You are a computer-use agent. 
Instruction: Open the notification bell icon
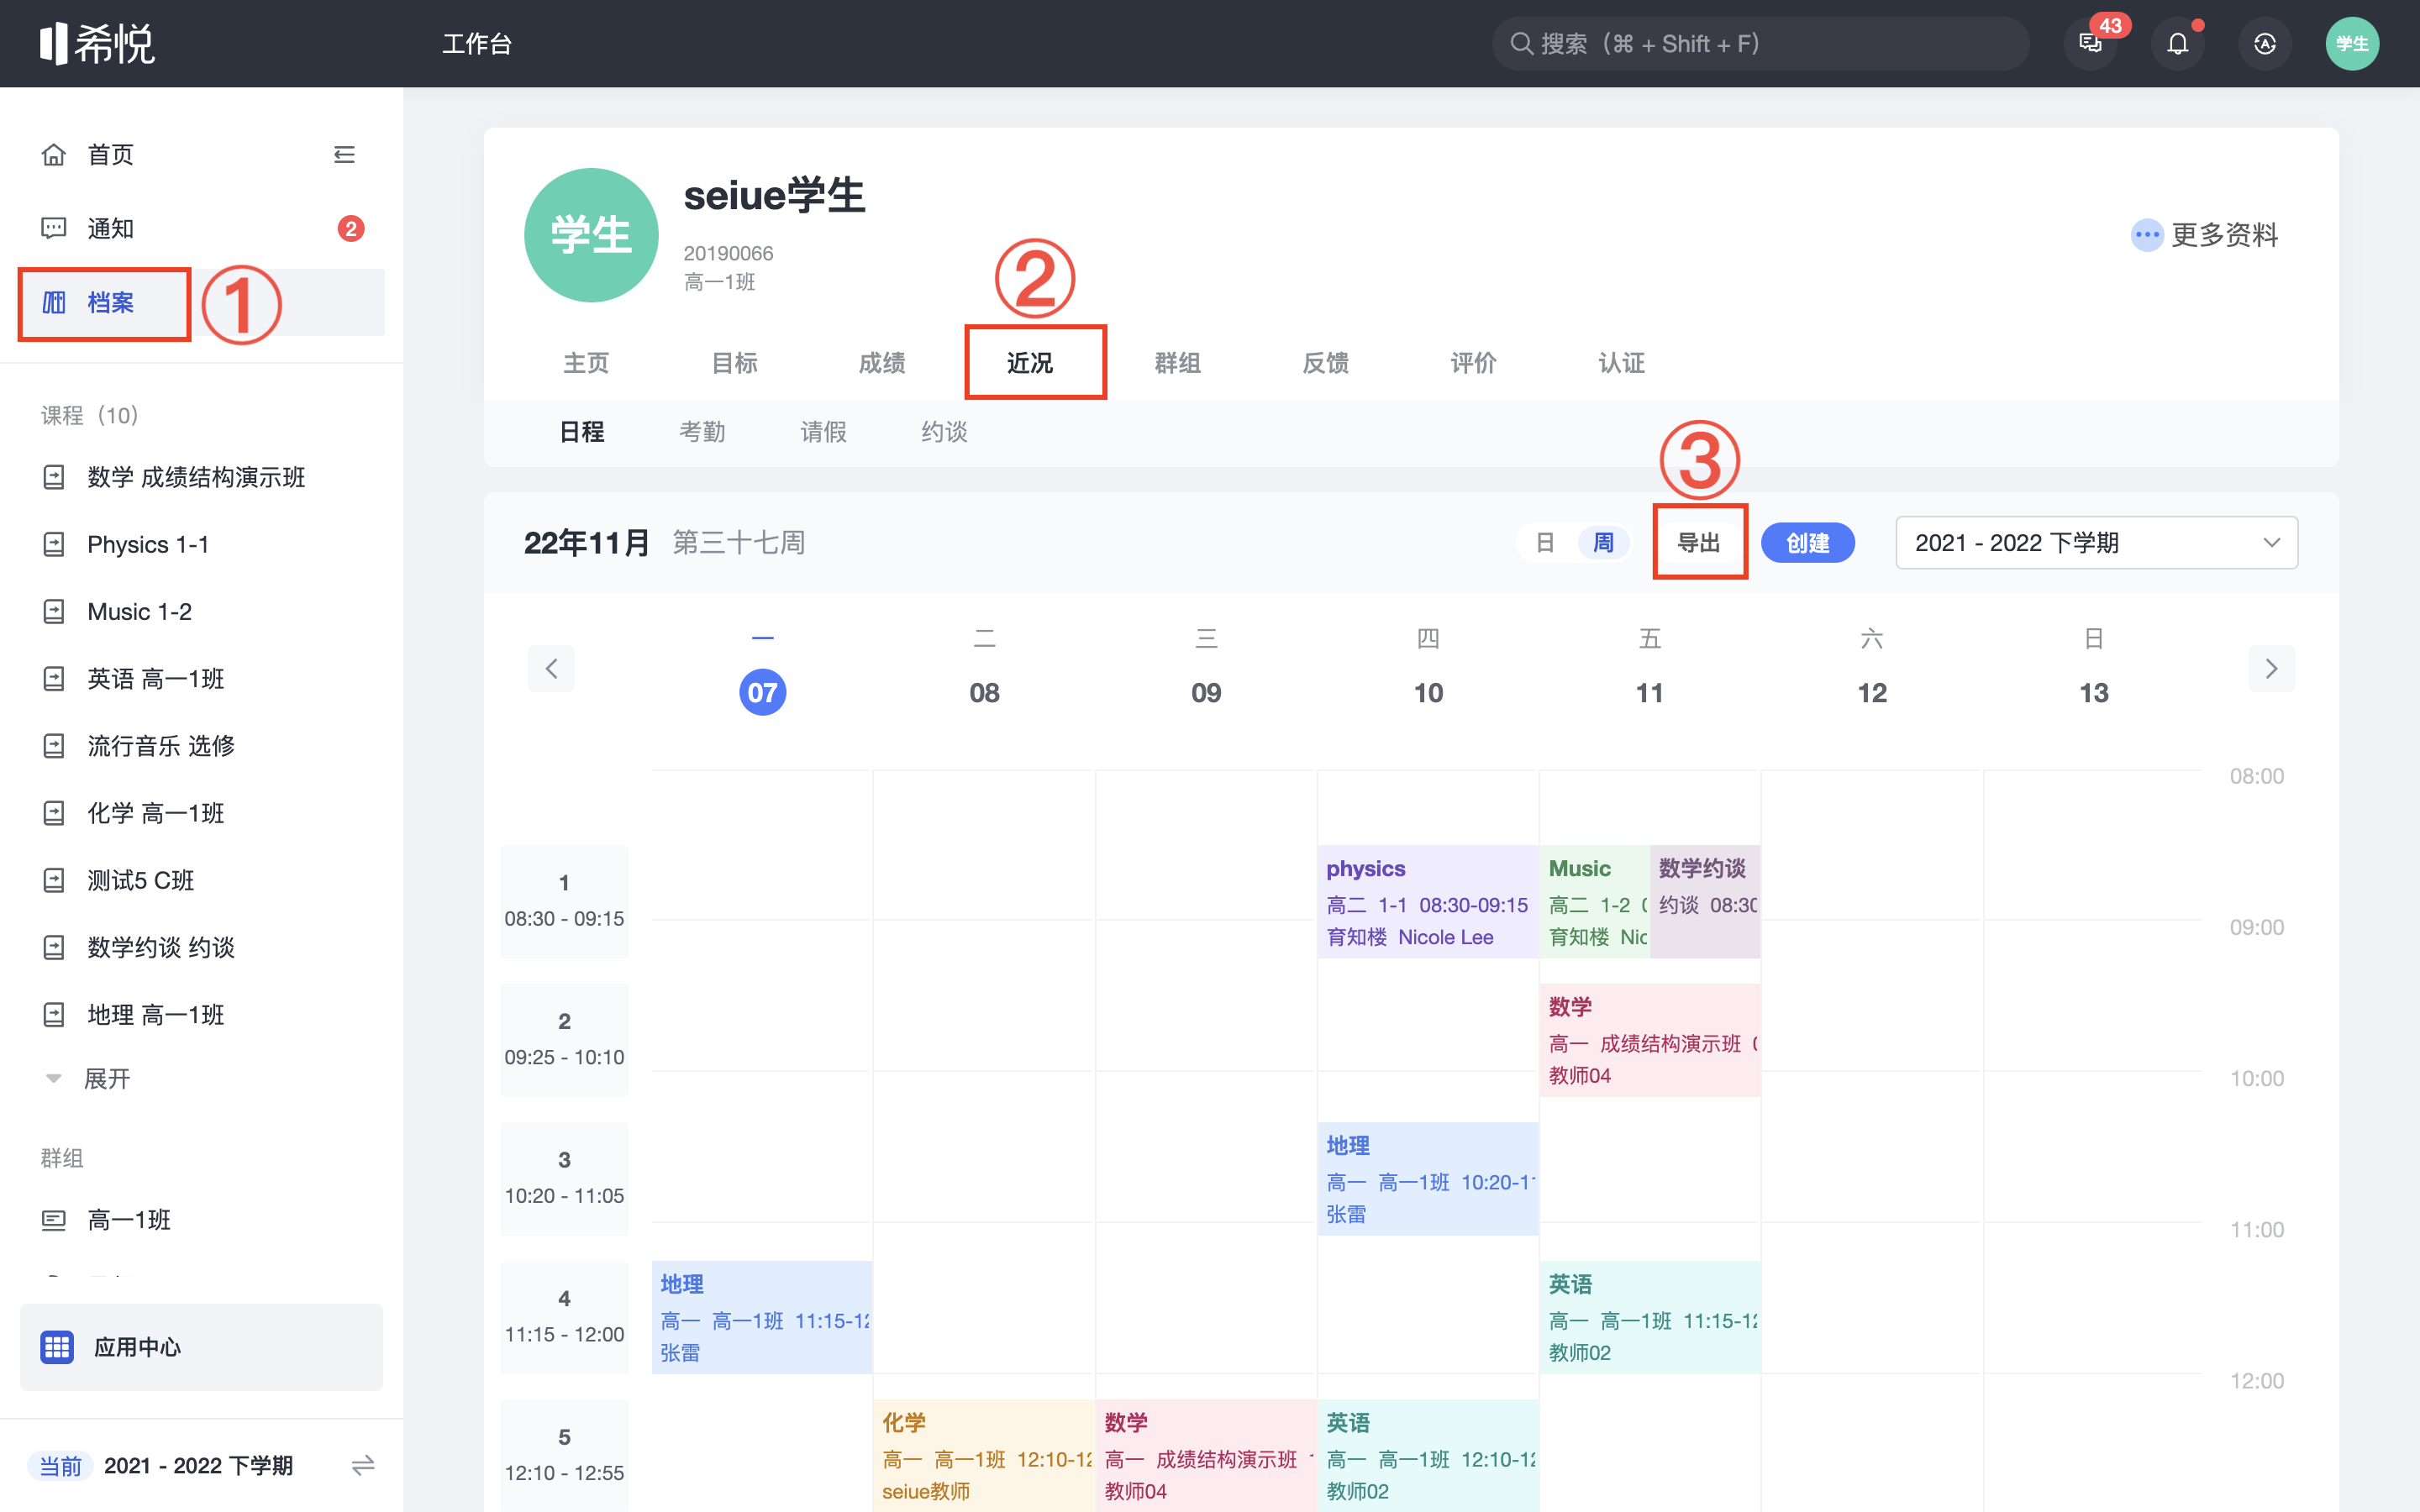[x=2177, y=44]
